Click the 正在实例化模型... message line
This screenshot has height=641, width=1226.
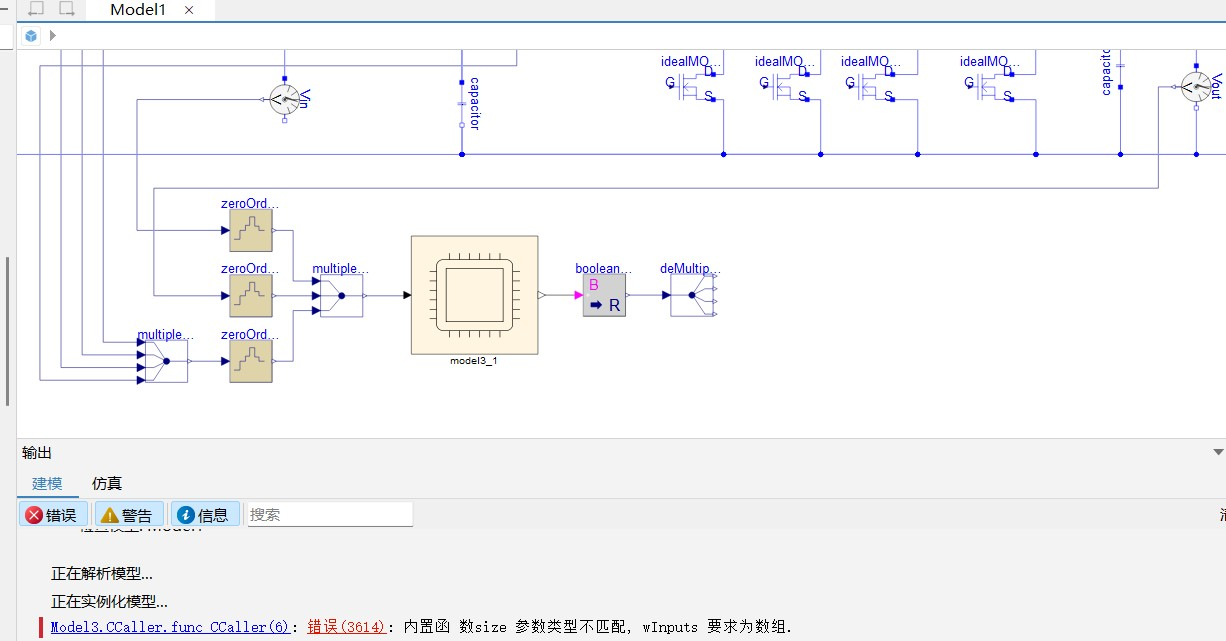109,601
